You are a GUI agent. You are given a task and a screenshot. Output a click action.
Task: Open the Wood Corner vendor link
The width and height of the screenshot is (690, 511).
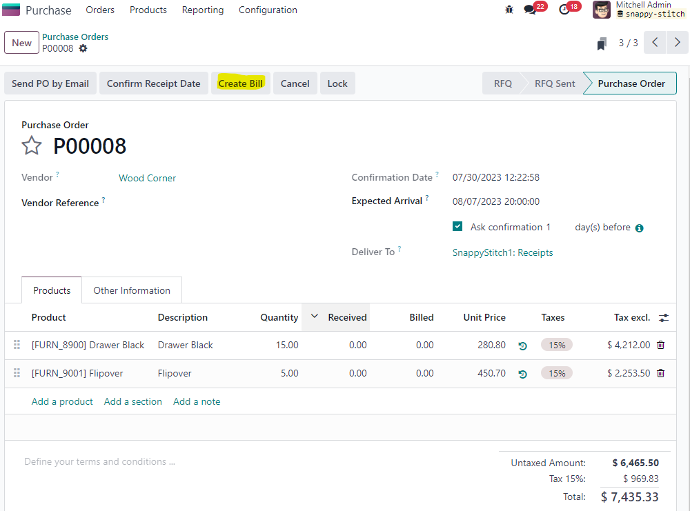tap(147, 178)
